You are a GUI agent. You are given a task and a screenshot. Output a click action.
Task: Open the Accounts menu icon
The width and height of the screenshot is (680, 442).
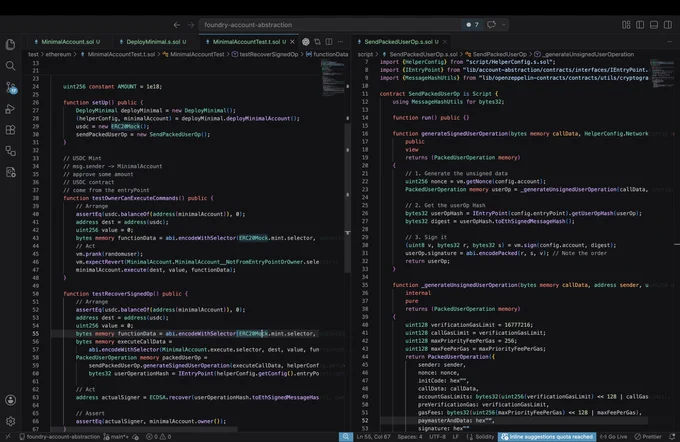point(10,400)
